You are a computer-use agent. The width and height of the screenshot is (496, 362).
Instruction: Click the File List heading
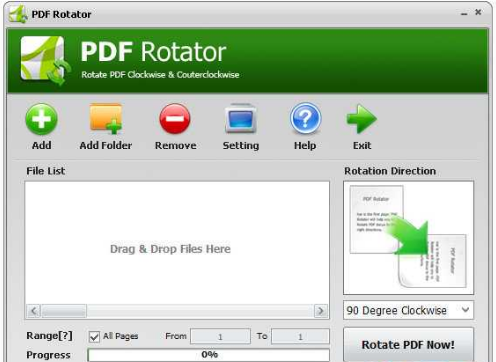(46, 171)
